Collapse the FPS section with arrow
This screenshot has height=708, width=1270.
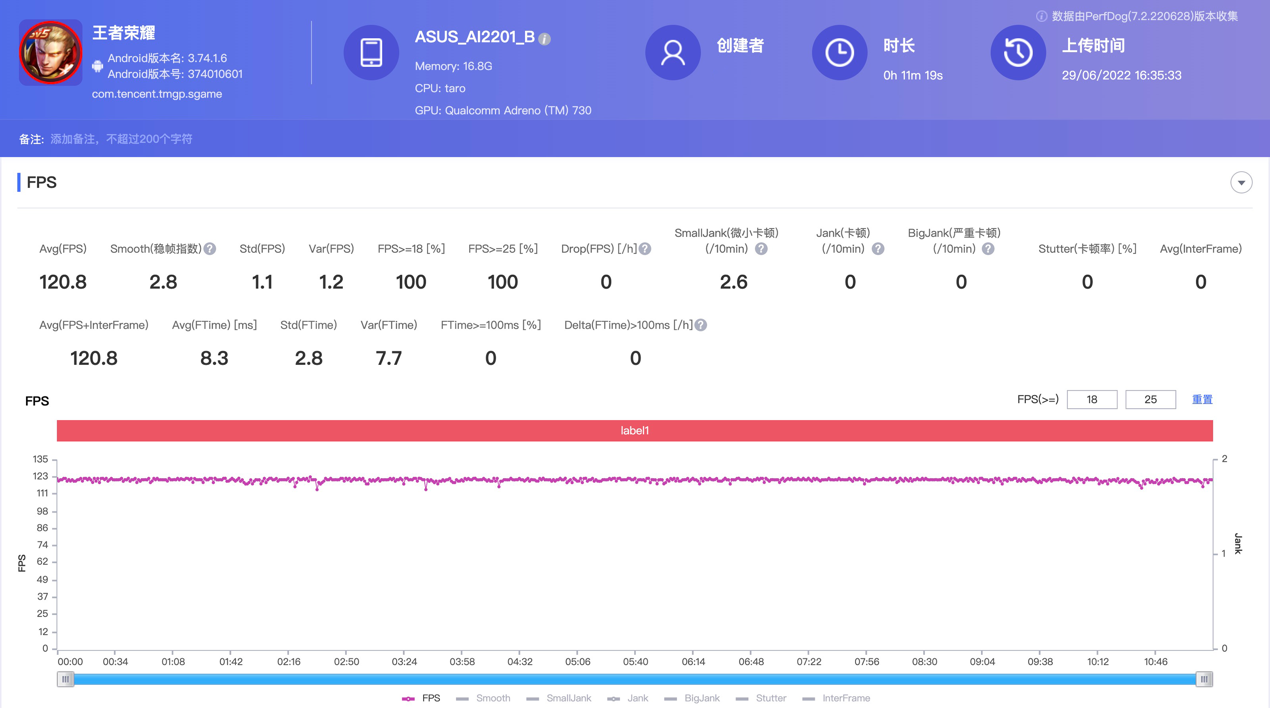click(x=1241, y=183)
